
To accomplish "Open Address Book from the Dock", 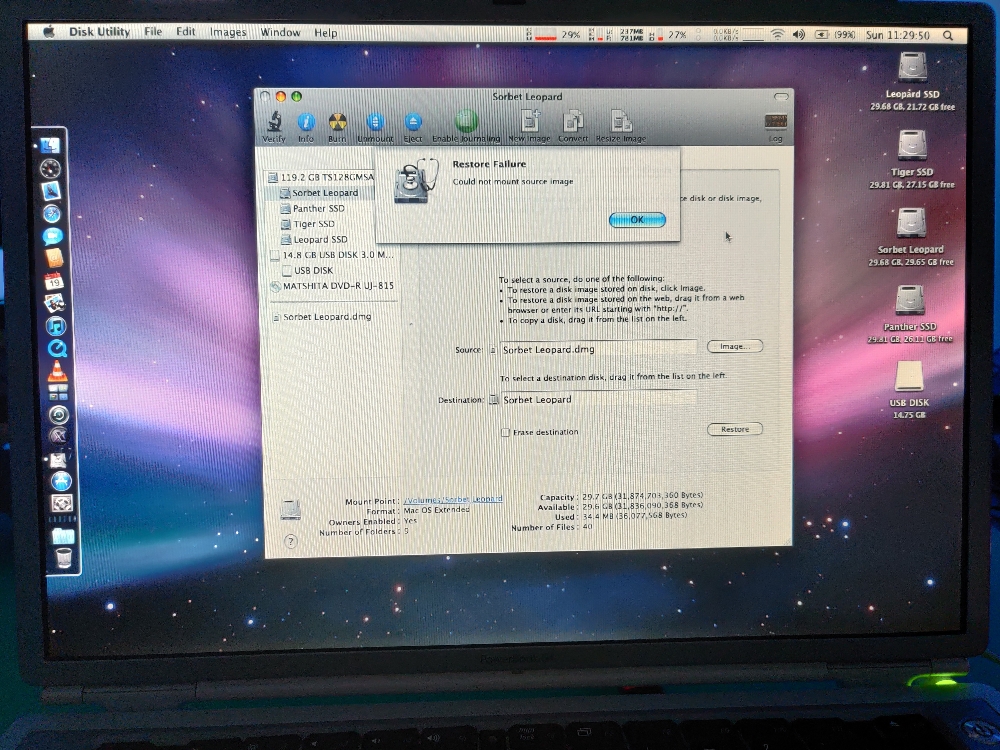I will [54, 258].
